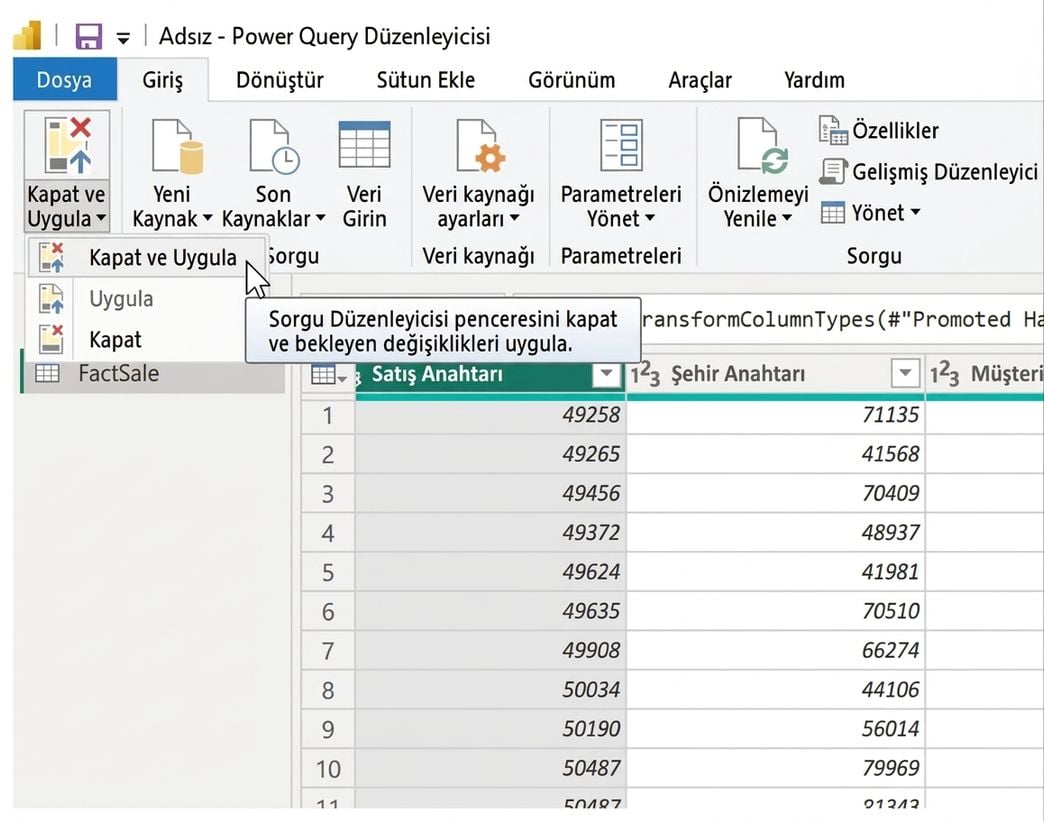Open Gelişmiş Düzenleyici
1044x822 pixels.
point(928,172)
